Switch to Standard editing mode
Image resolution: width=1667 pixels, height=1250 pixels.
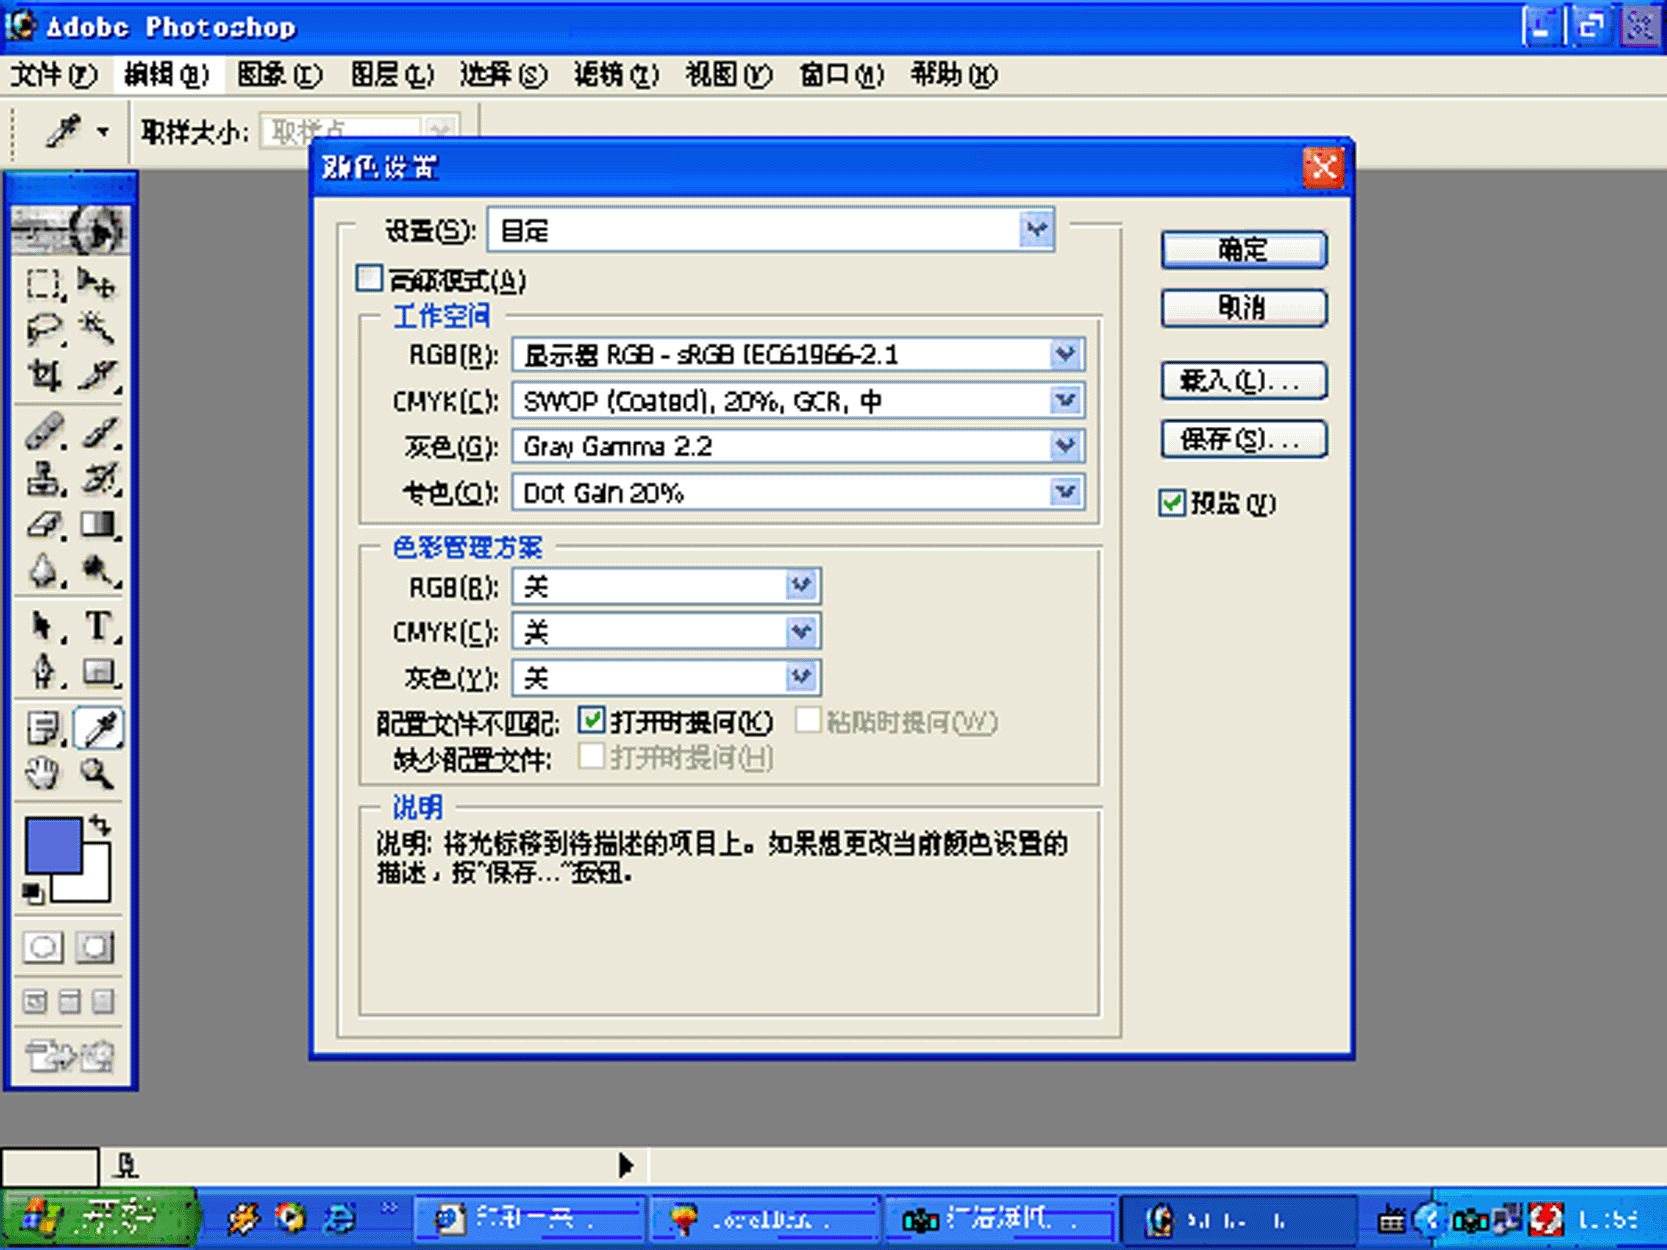click(43, 947)
